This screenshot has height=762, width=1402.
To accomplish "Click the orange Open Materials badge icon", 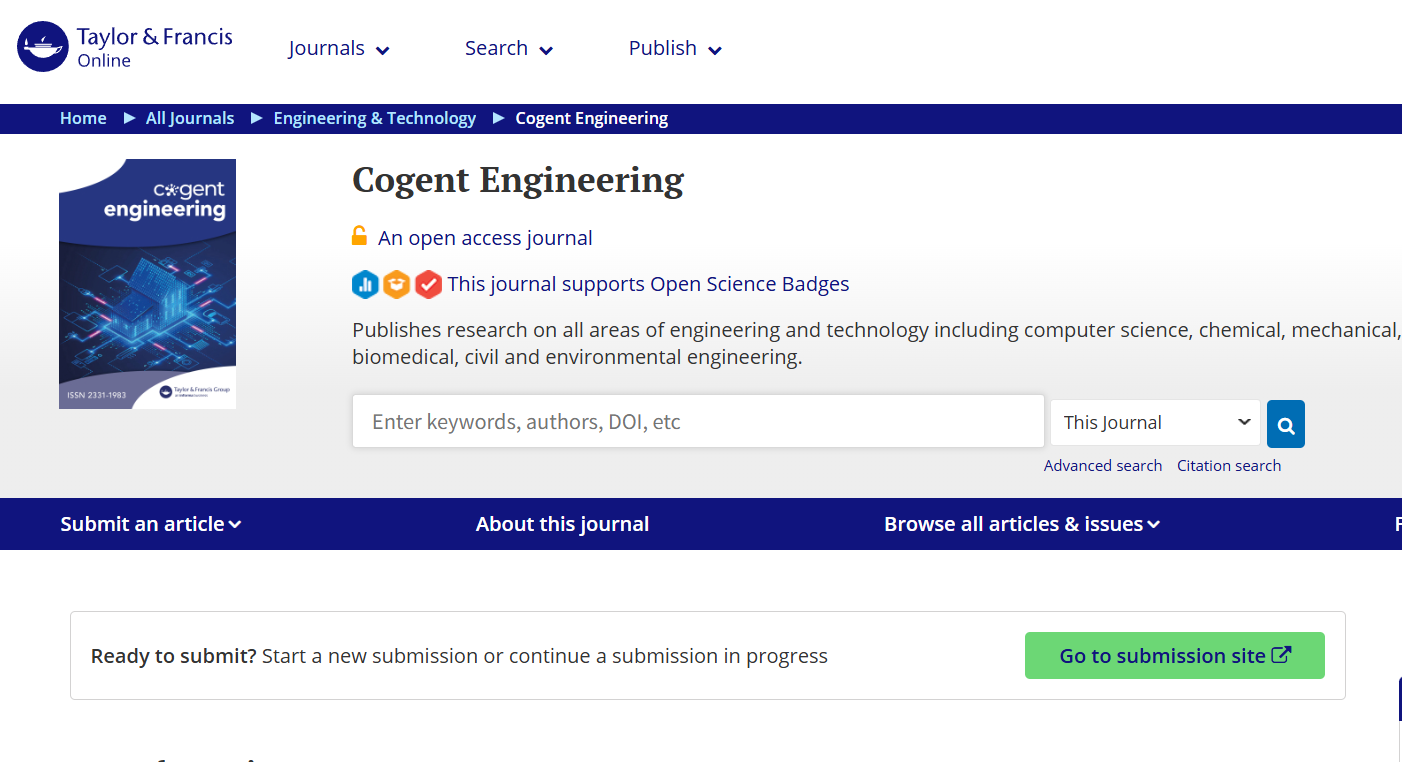I will click(x=397, y=285).
